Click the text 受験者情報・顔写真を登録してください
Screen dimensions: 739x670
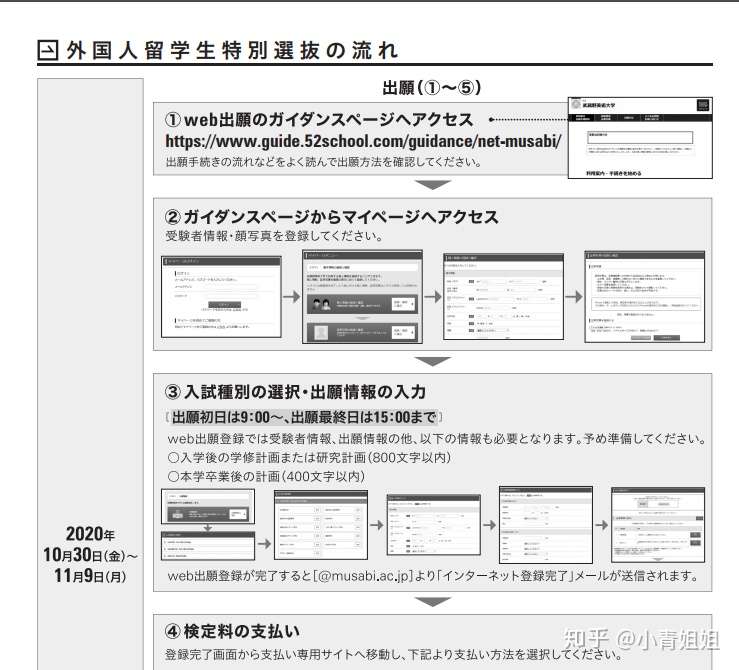(274, 236)
